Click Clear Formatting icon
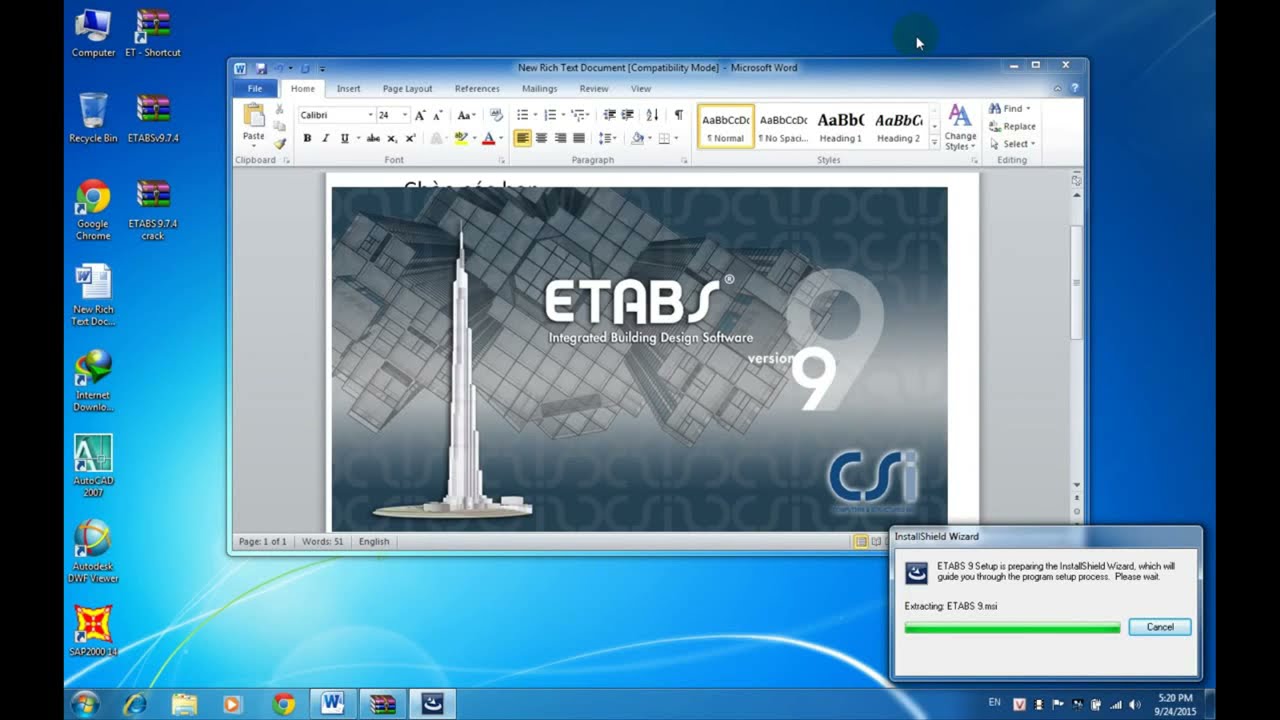 point(496,115)
